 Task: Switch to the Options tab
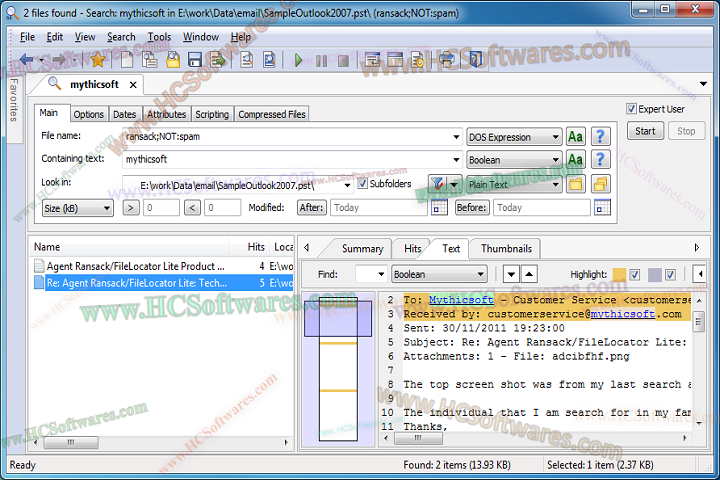(89, 114)
